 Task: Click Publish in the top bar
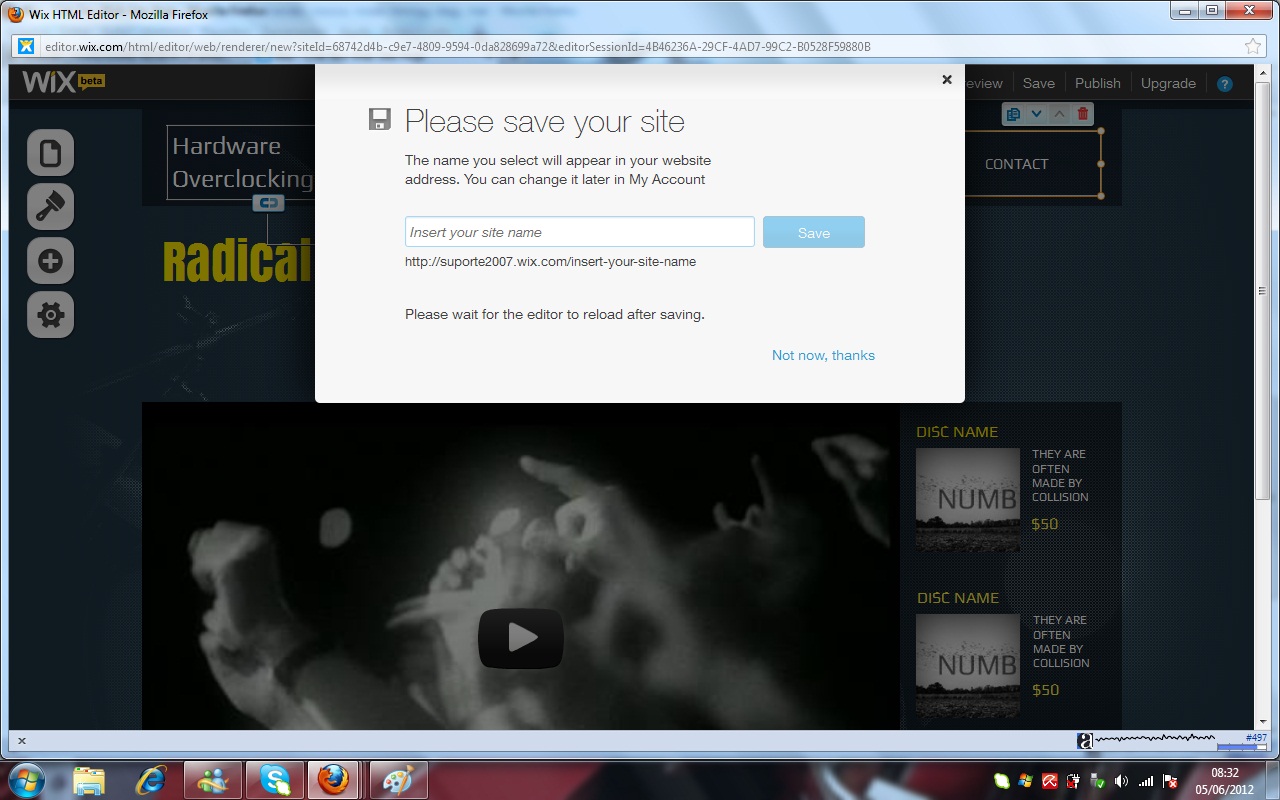pyautogui.click(x=1097, y=83)
